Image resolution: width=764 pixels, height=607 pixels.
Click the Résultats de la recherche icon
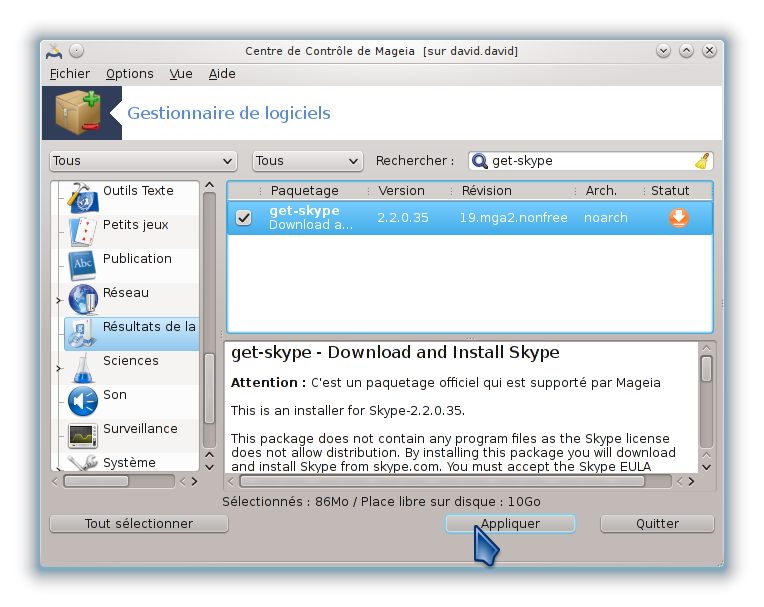coord(80,334)
